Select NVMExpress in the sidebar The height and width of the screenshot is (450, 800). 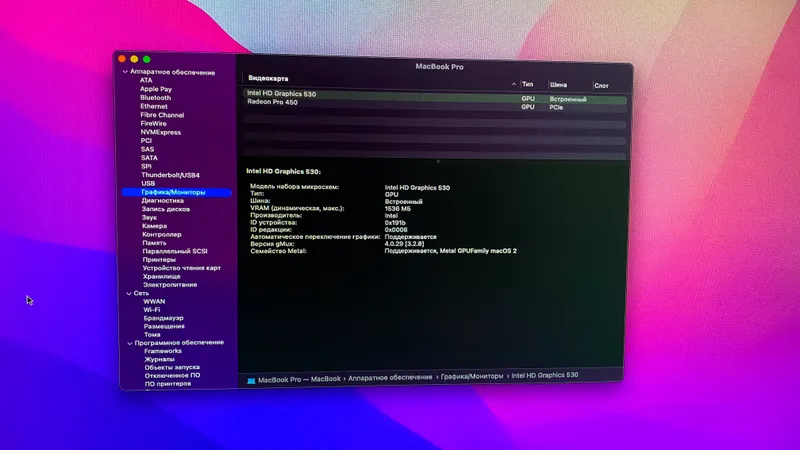click(x=160, y=132)
